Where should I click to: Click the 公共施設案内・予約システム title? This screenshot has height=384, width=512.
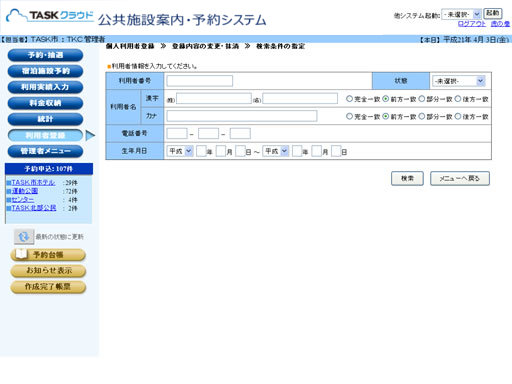tap(182, 20)
